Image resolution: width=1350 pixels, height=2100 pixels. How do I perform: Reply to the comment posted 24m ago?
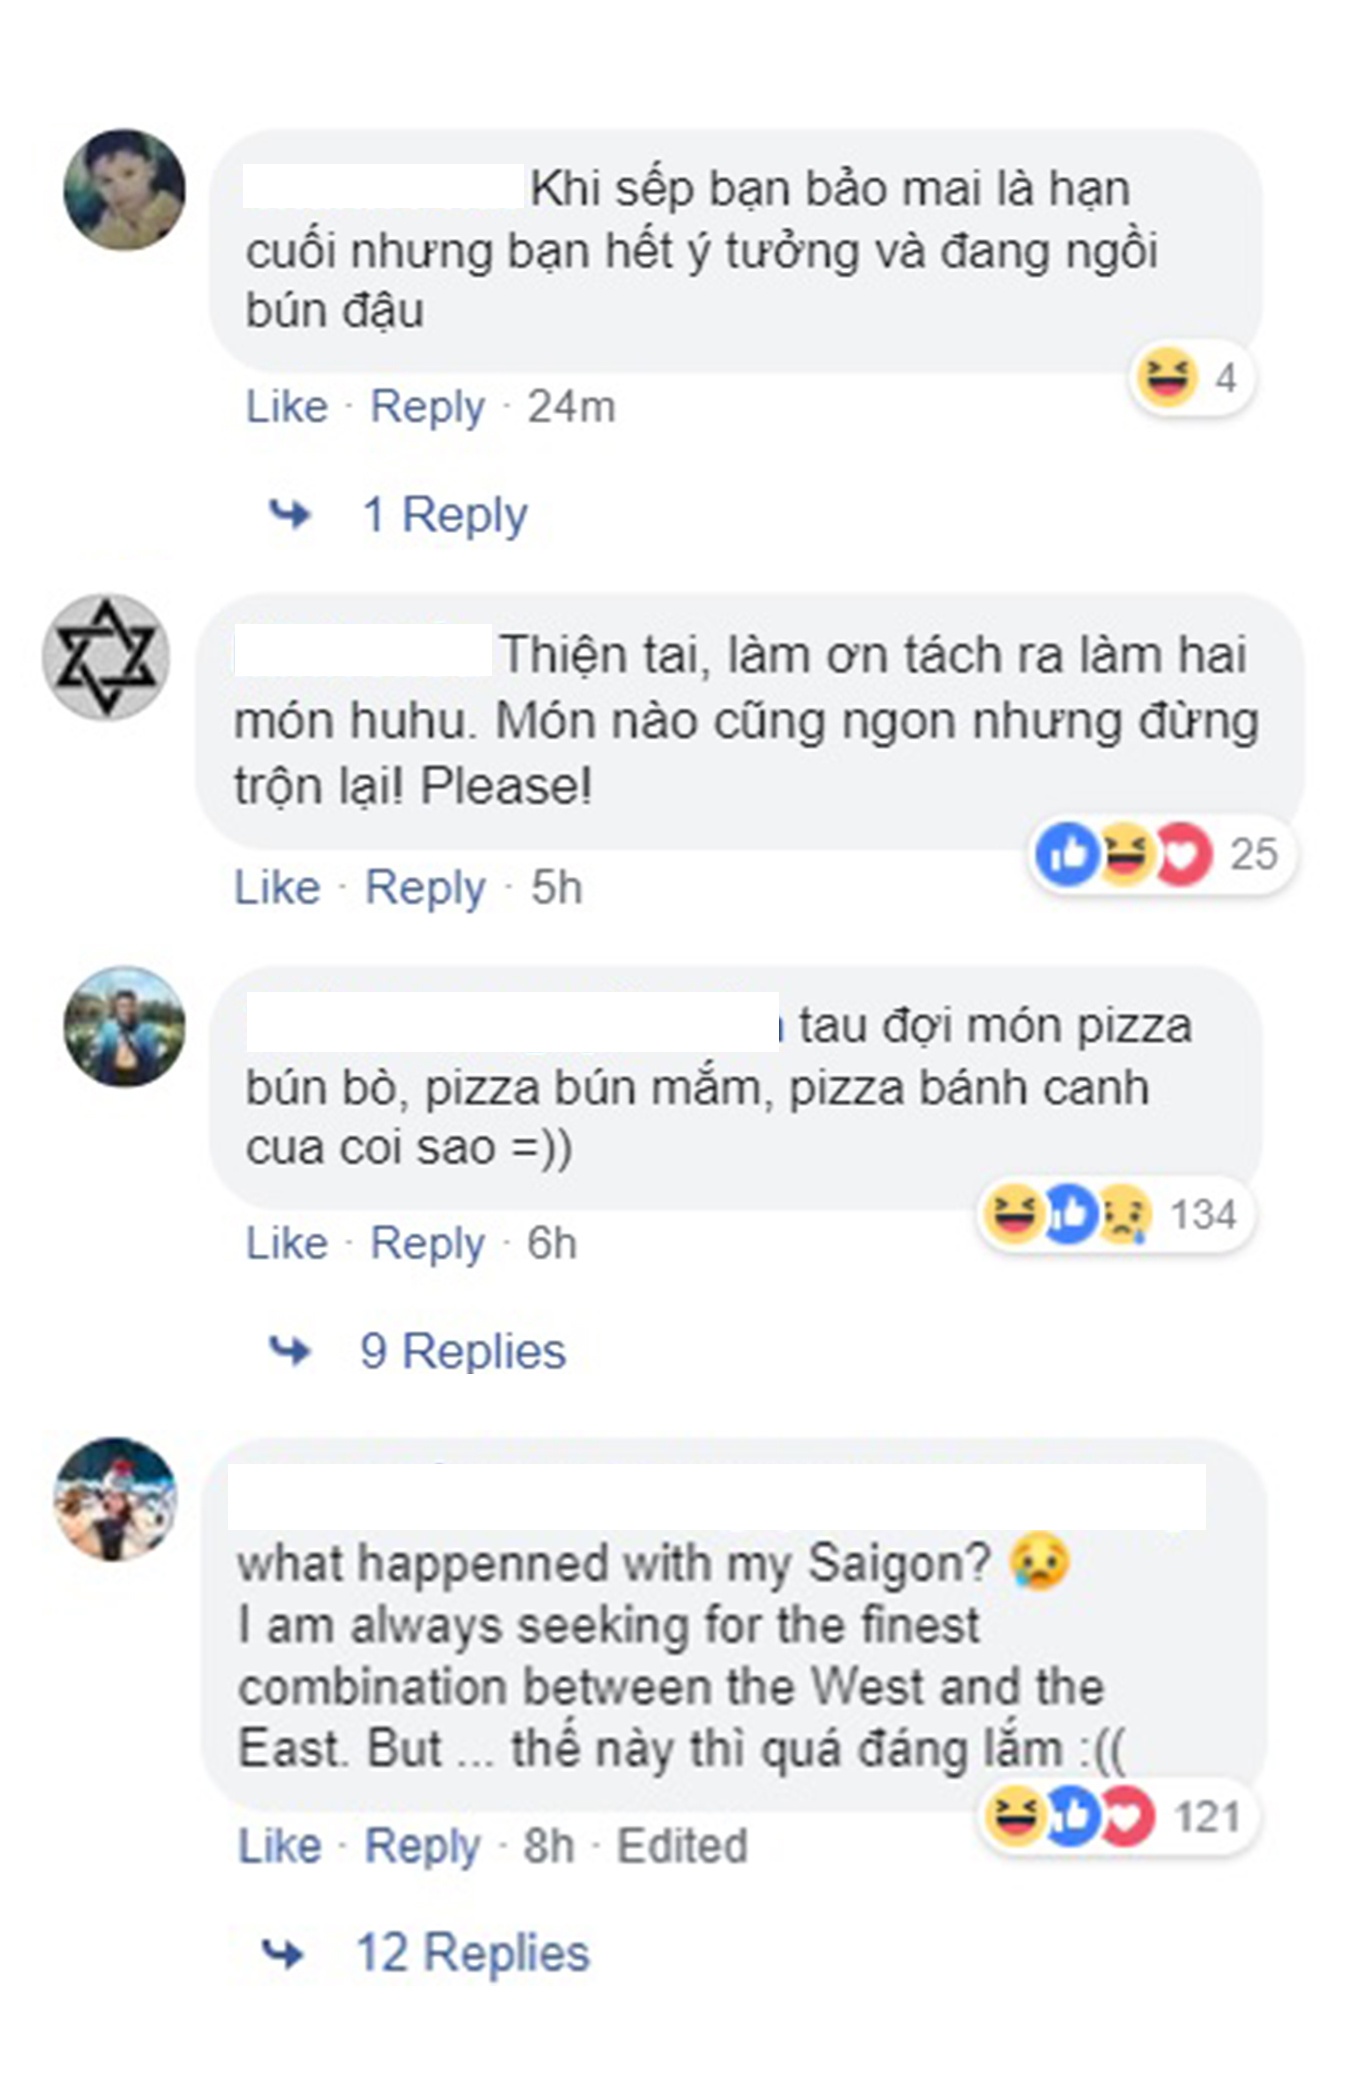[427, 407]
